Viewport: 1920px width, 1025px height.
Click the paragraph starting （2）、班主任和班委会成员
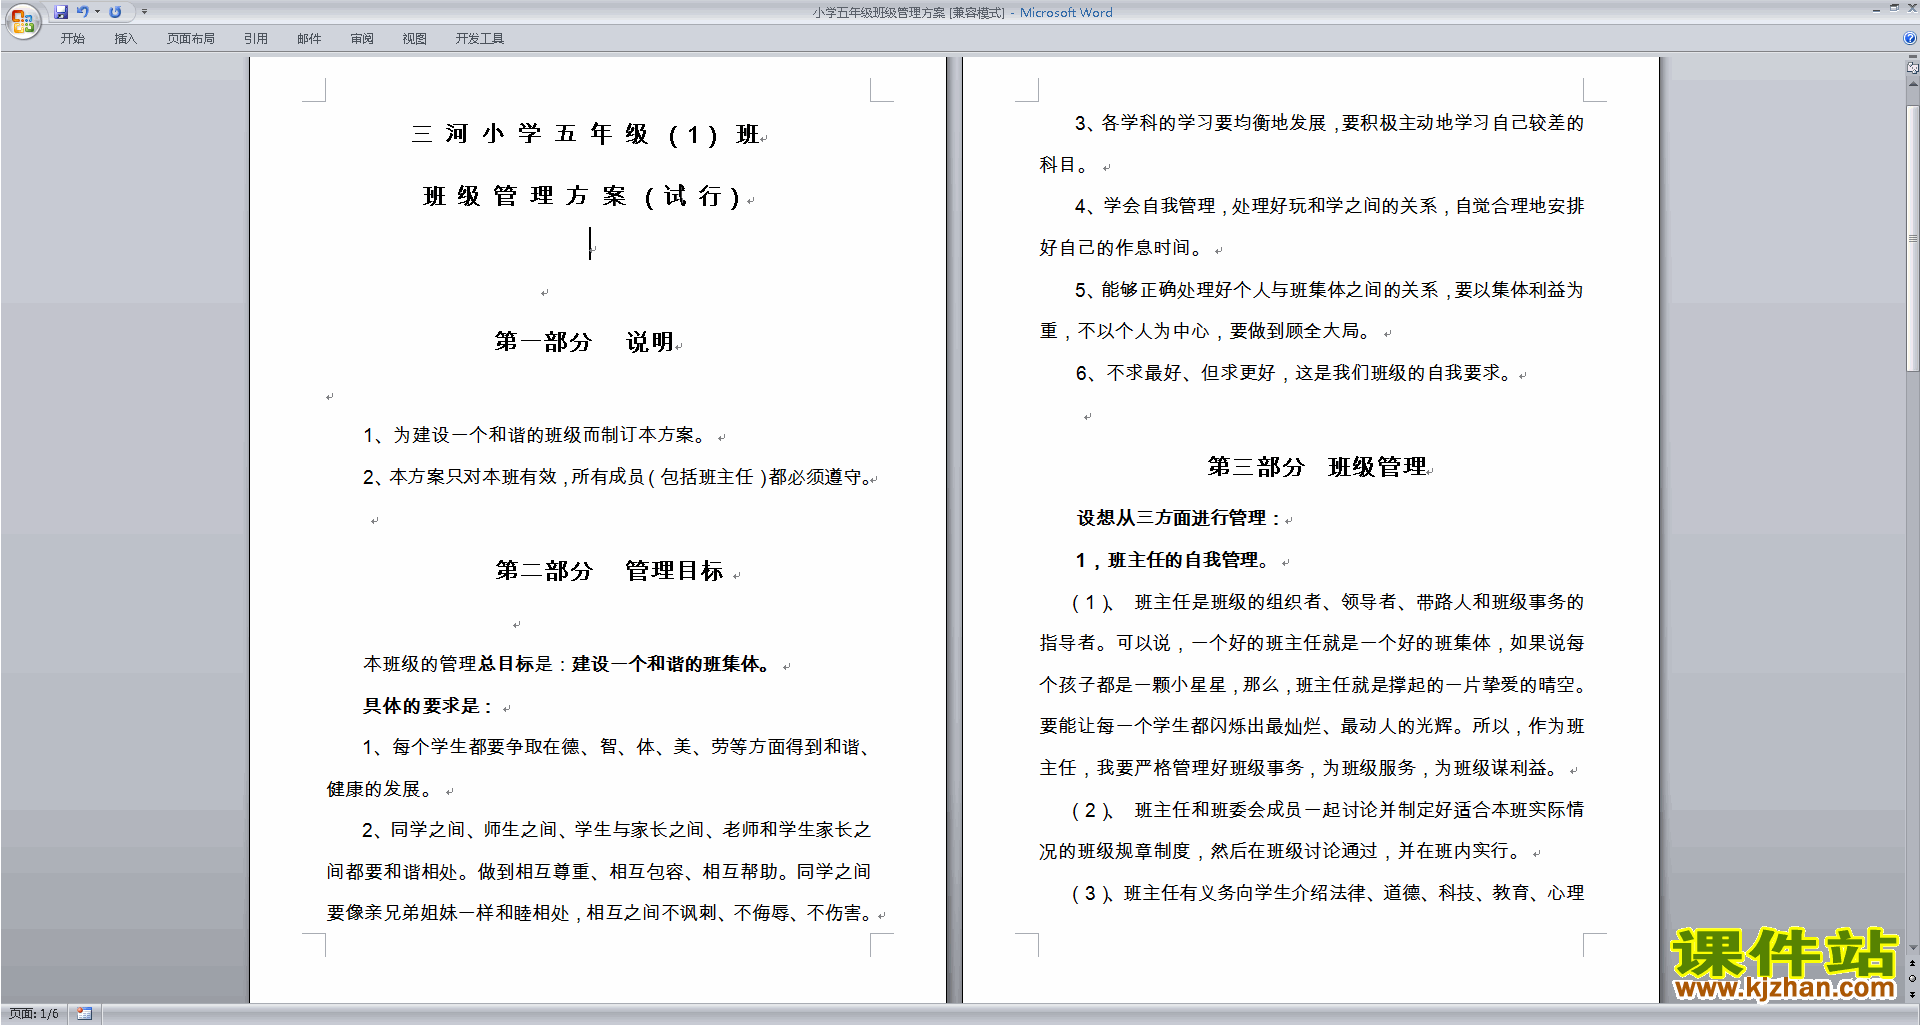1312,830
